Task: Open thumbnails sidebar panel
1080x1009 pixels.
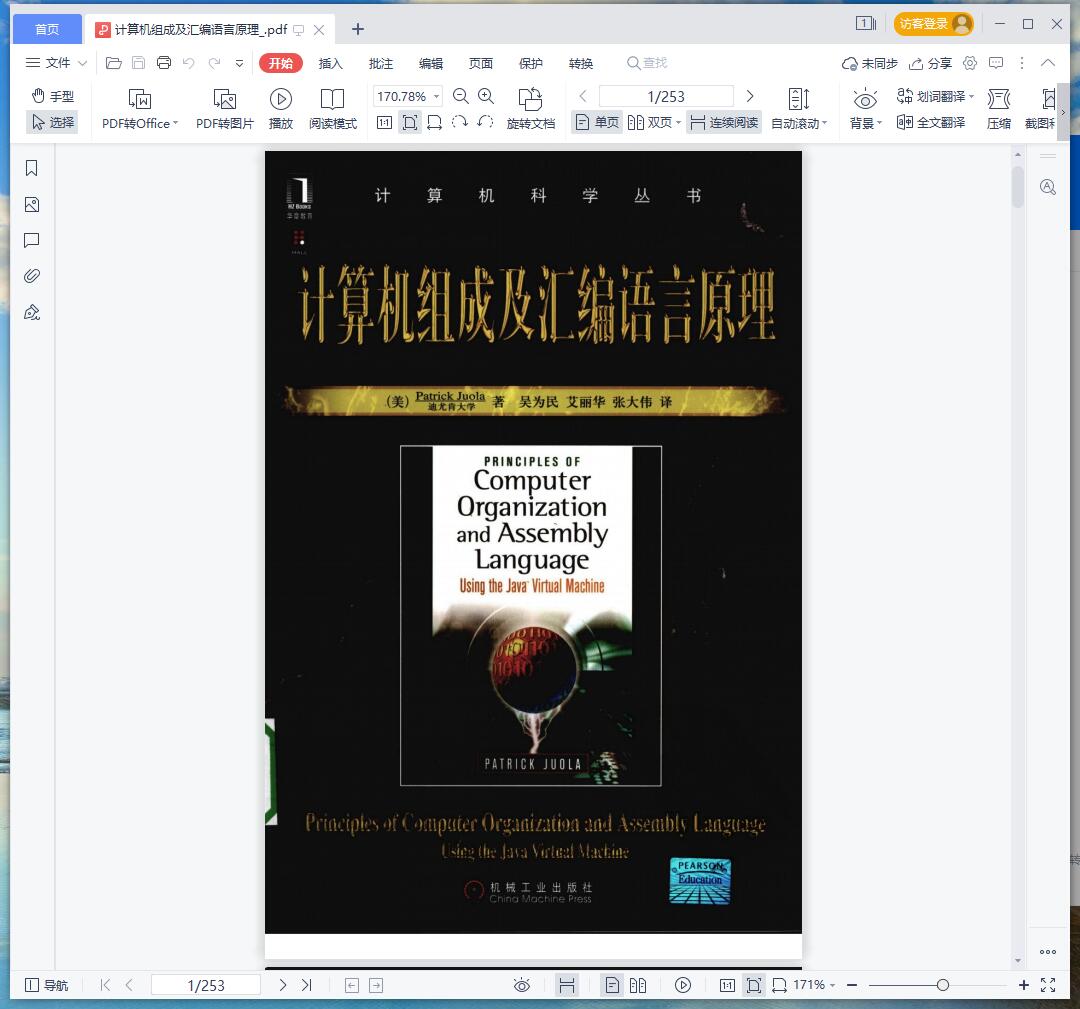Action: pyautogui.click(x=32, y=205)
